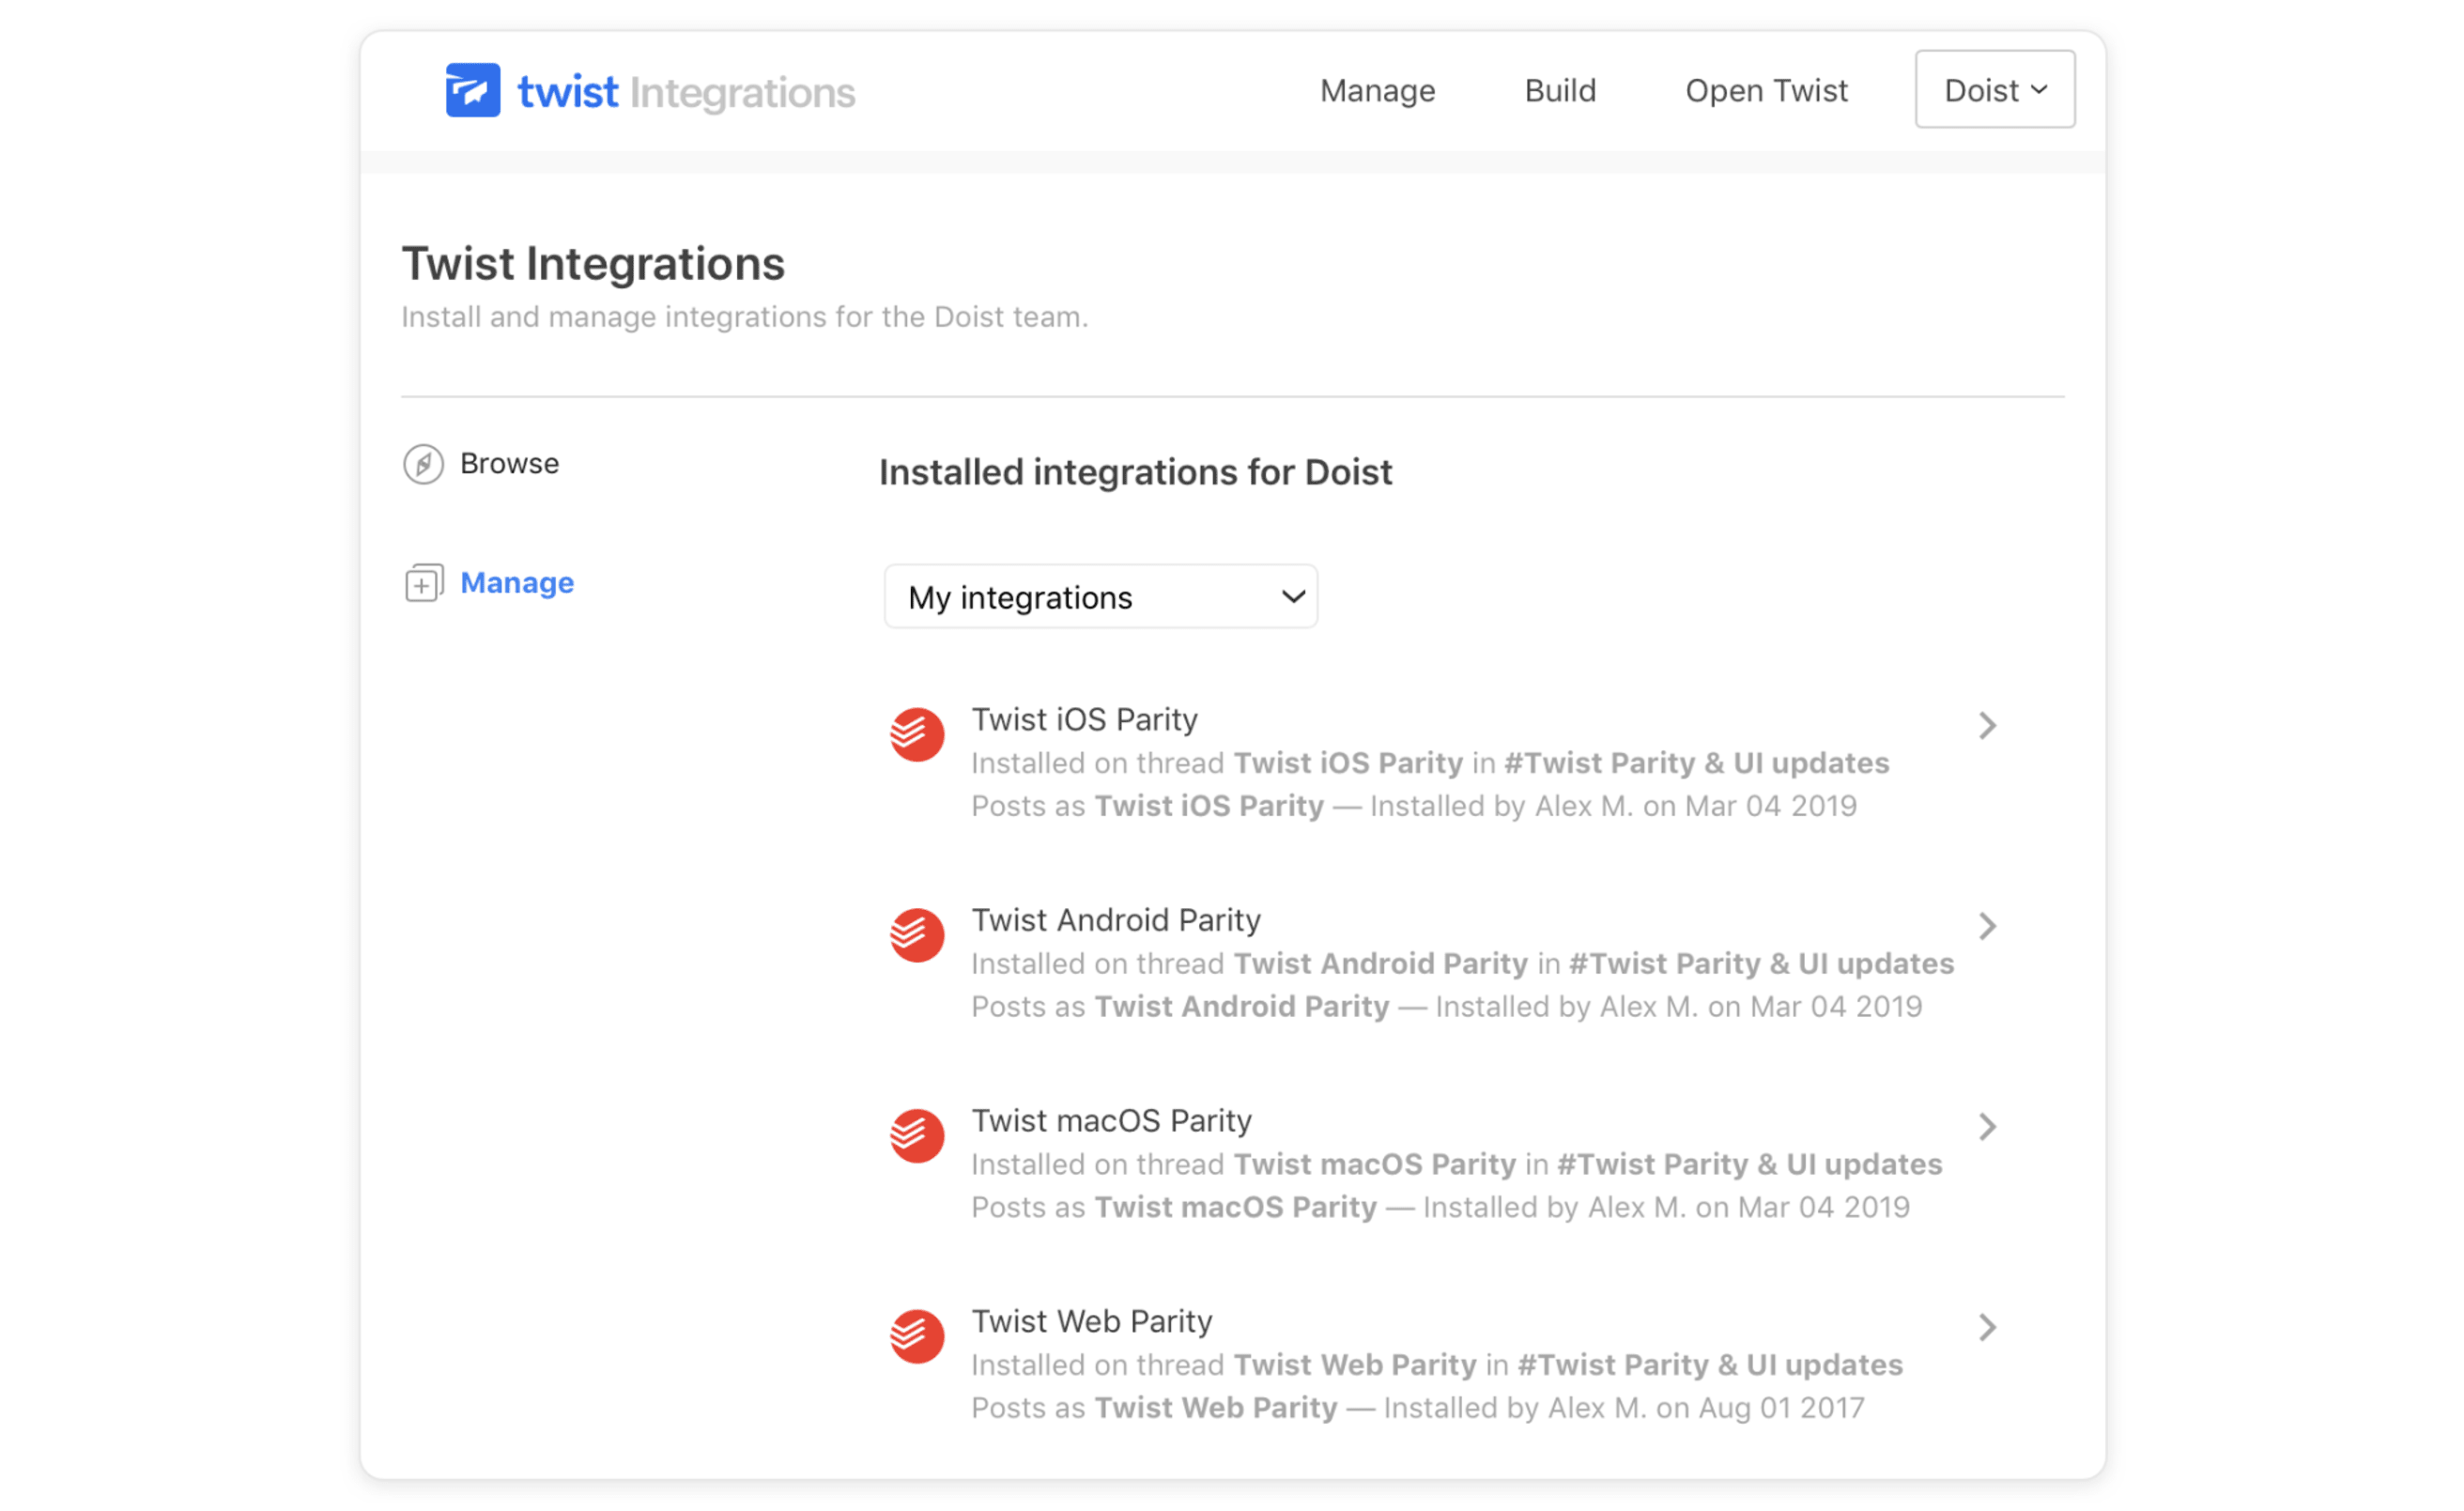Click the Twist macOS Parity Todoist icon

pyautogui.click(x=917, y=1136)
